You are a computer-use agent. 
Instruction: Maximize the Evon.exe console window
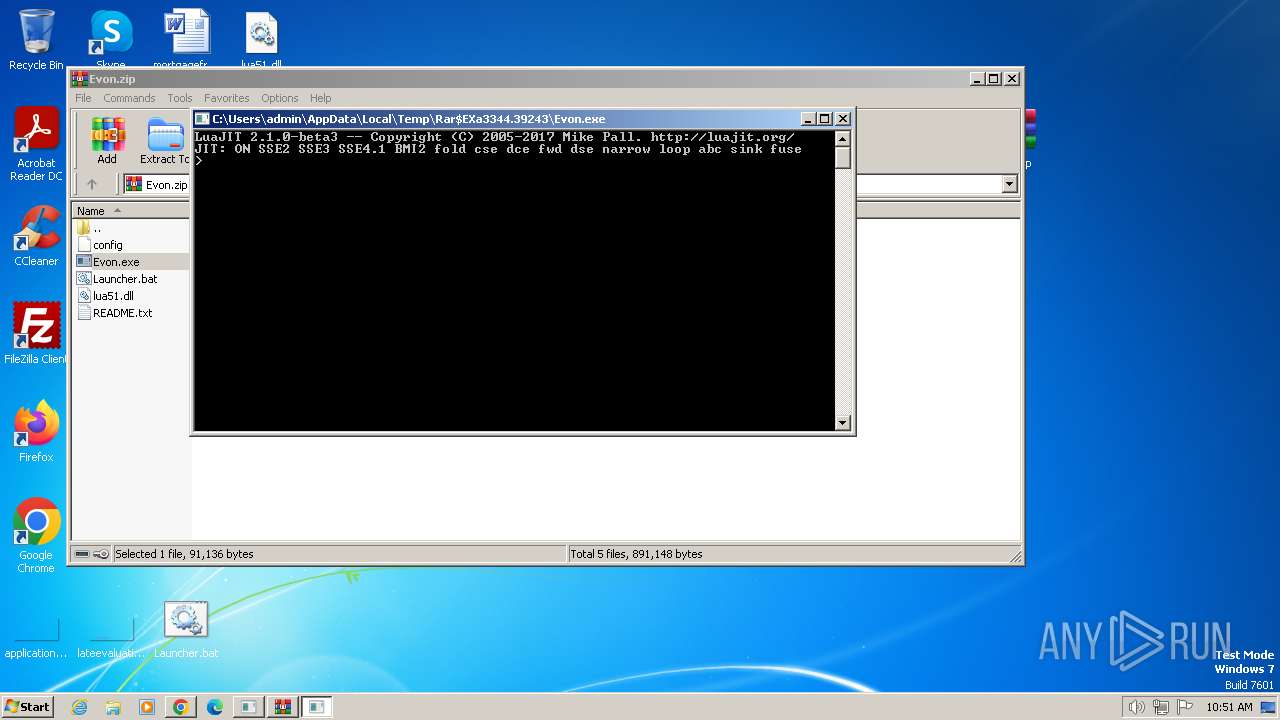tap(825, 118)
